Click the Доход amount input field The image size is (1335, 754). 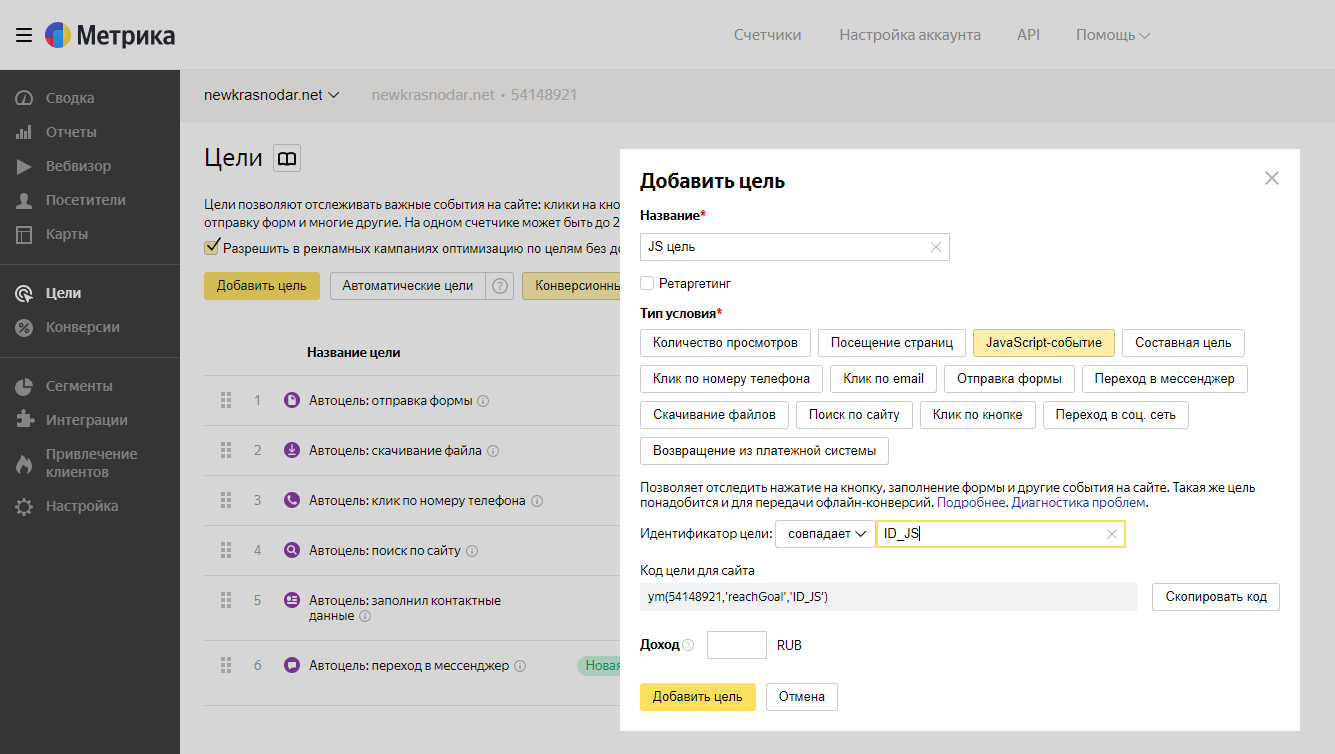pyautogui.click(x=736, y=645)
